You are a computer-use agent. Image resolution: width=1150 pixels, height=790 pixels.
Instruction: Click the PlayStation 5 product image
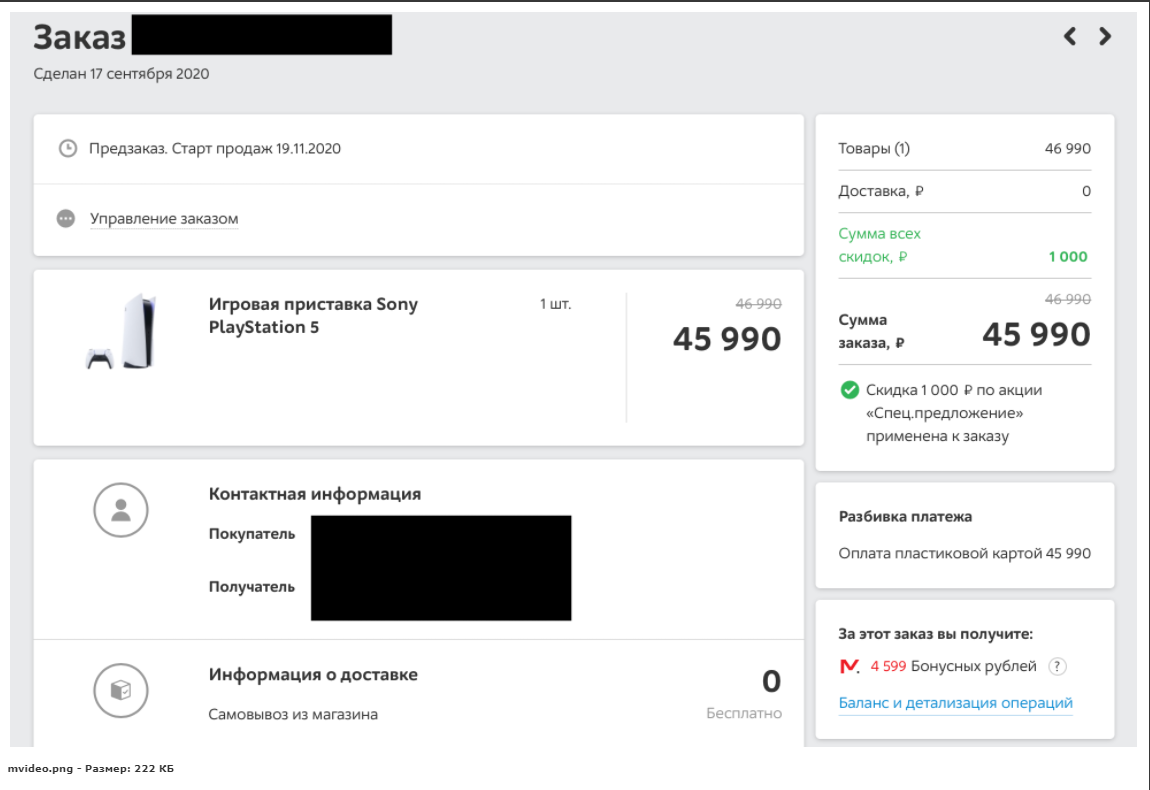click(x=122, y=332)
